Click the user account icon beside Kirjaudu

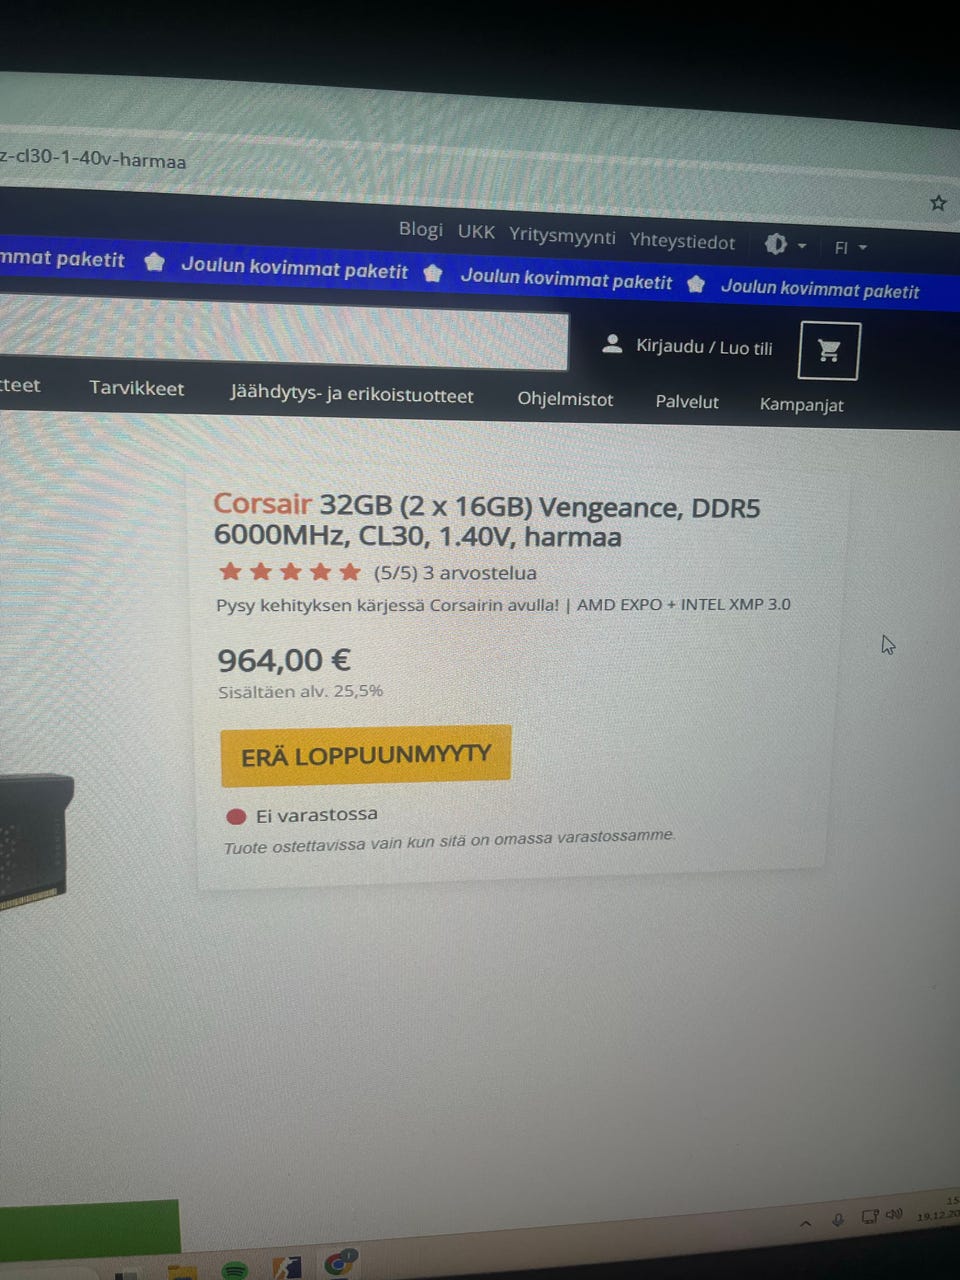[x=612, y=344]
